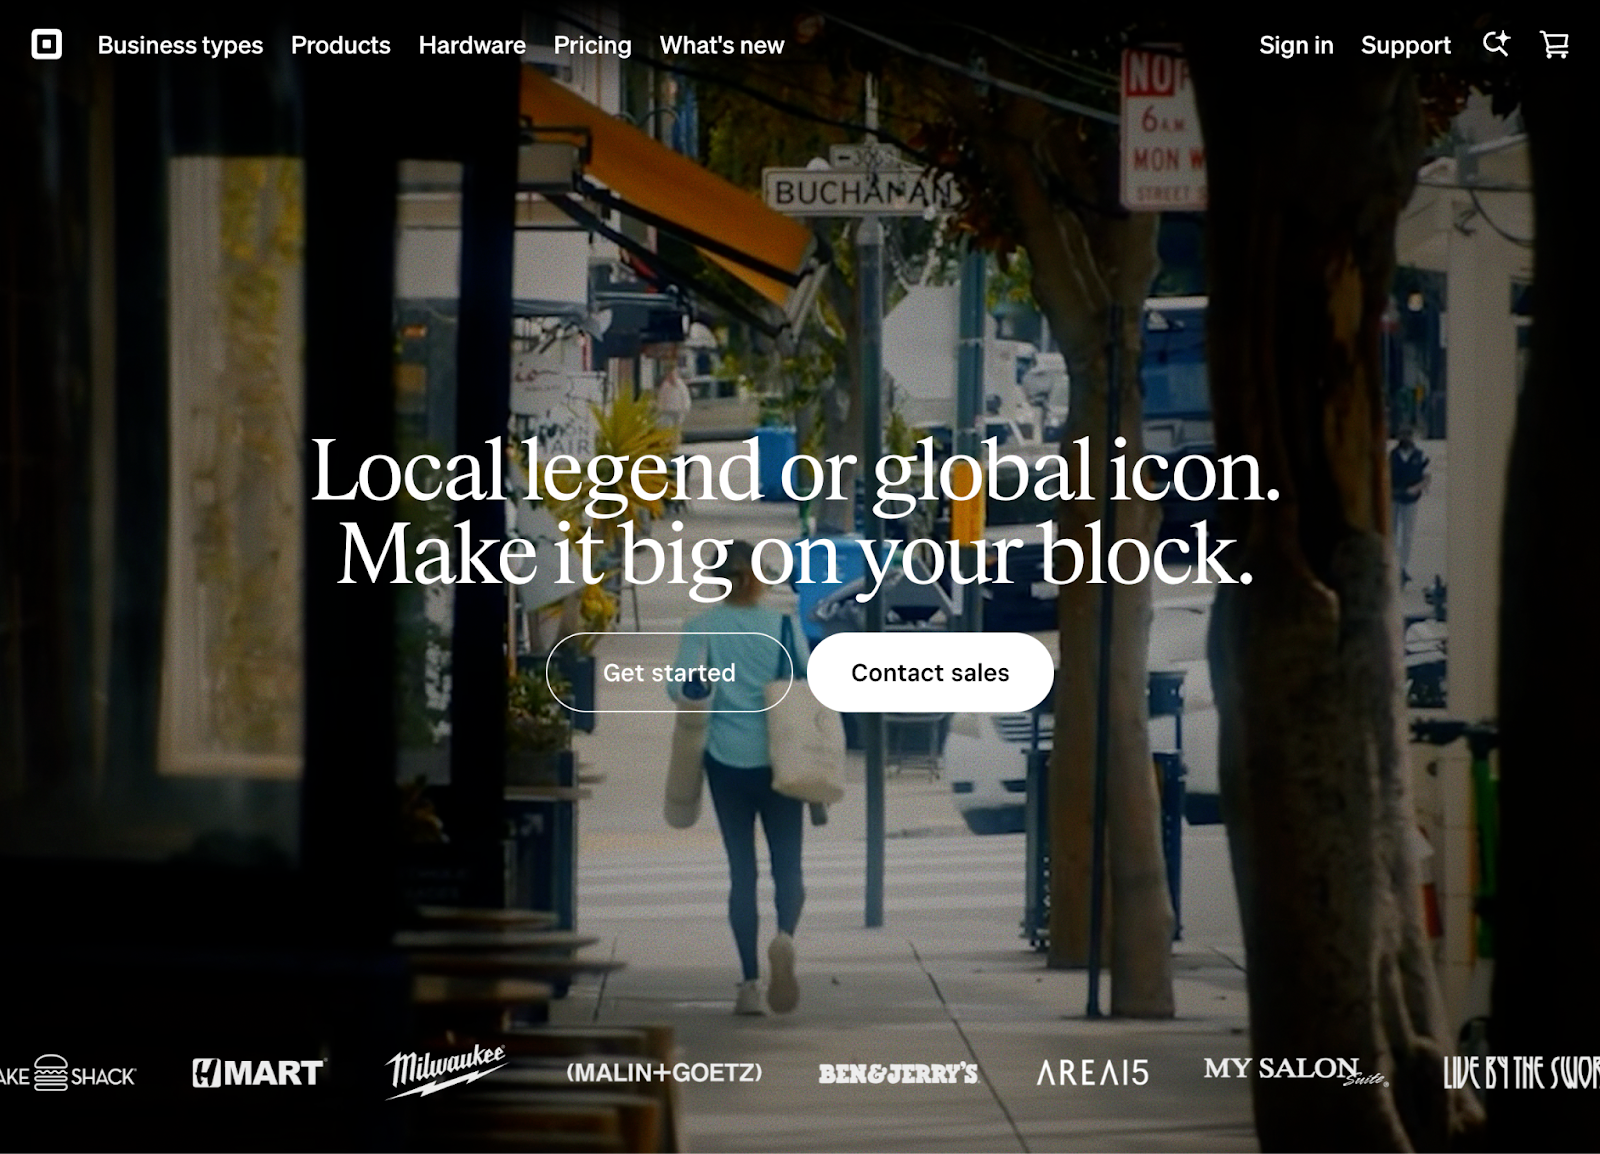Click the Shake Shack logo
This screenshot has height=1154, width=1600.
[68, 1074]
